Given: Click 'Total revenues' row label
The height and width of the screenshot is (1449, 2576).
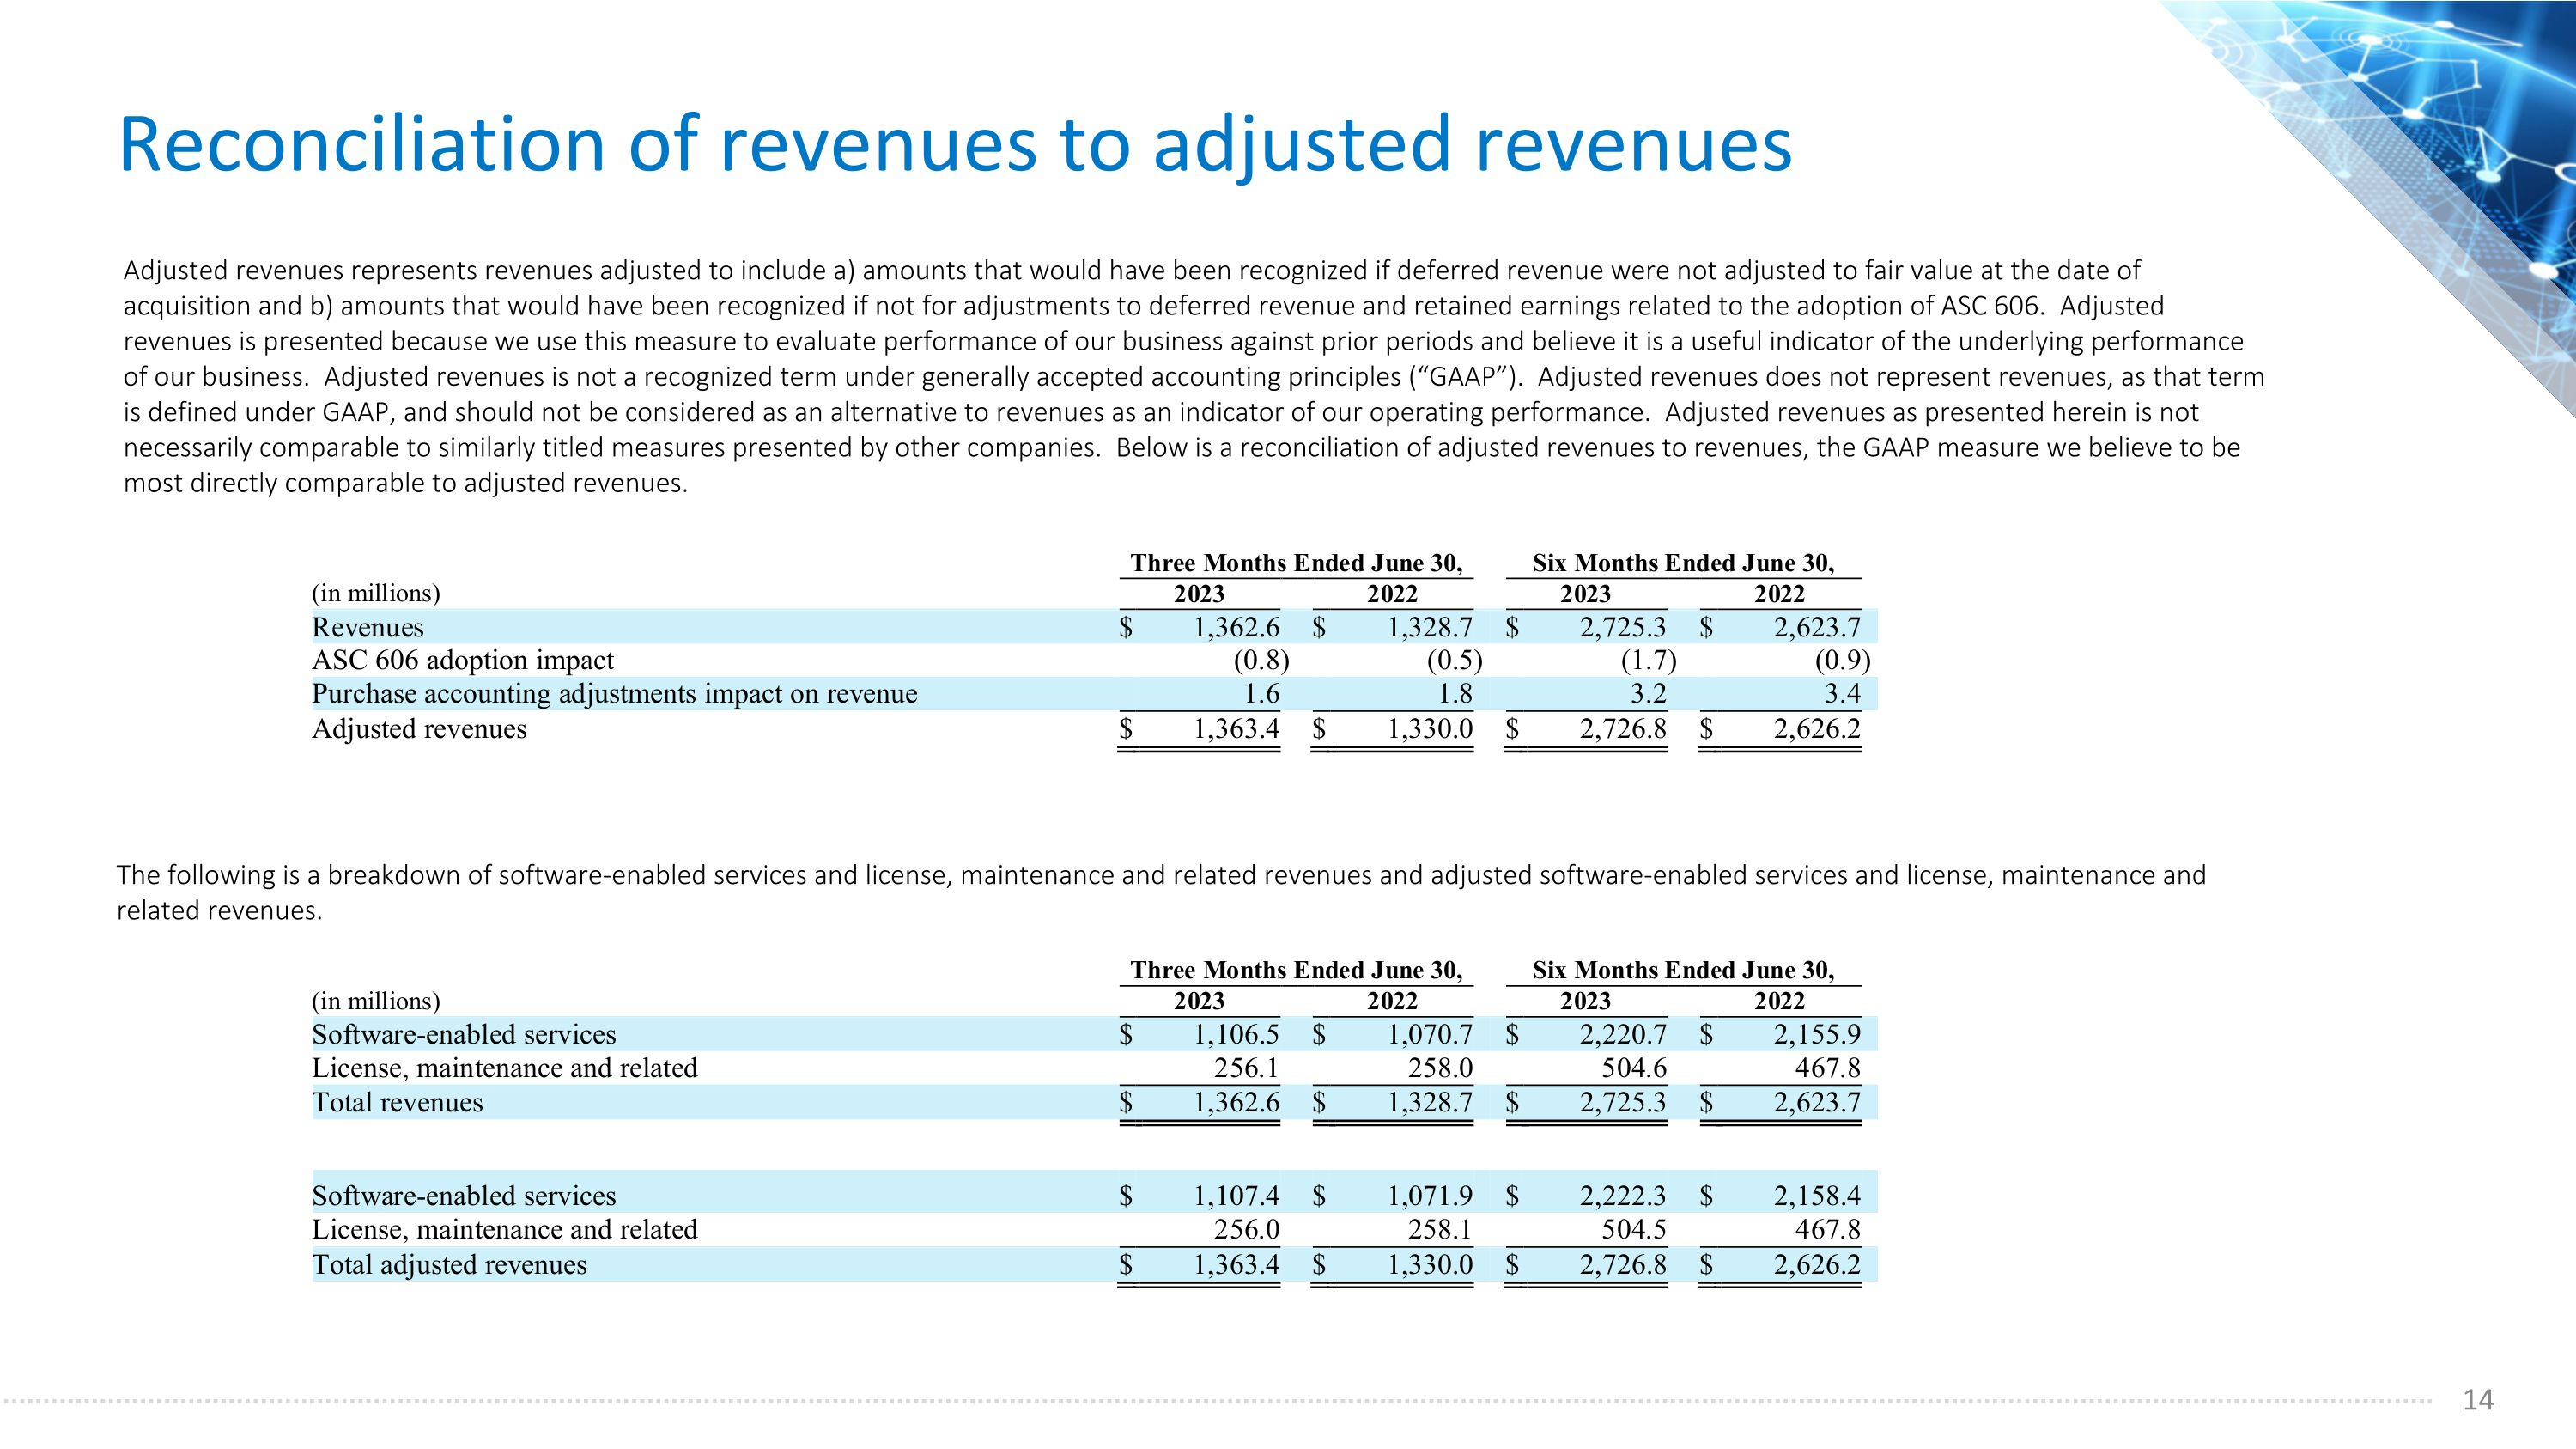Looking at the screenshot, I should pyautogui.click(x=397, y=1102).
